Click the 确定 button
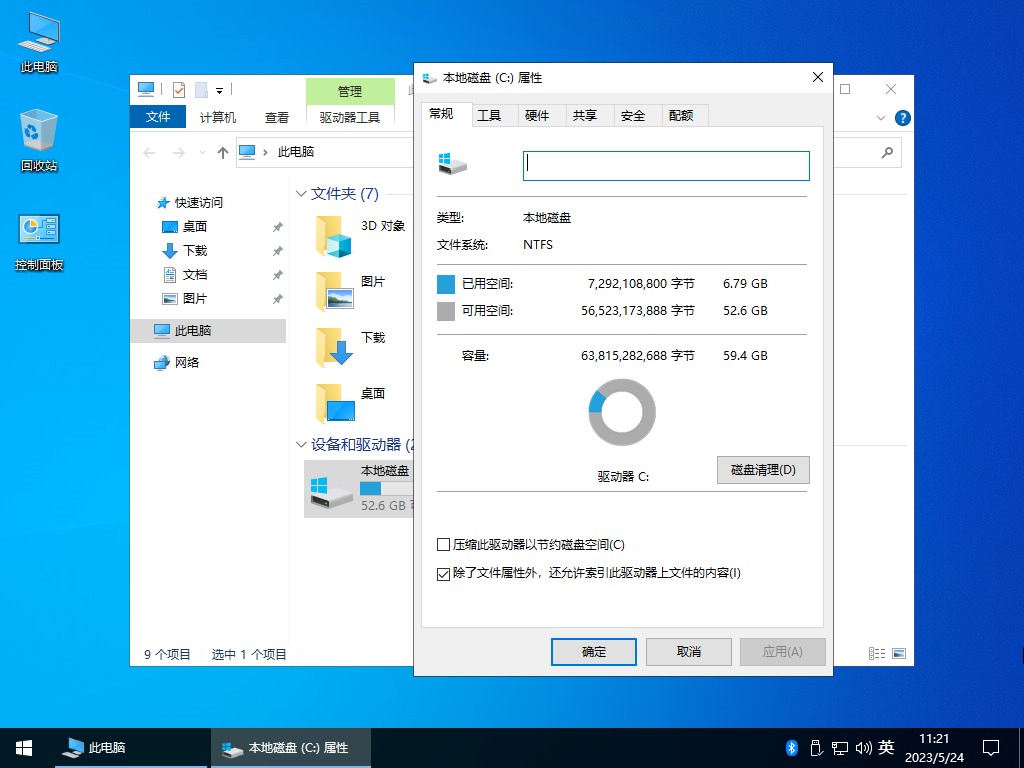This screenshot has height=768, width=1024. pos(594,652)
